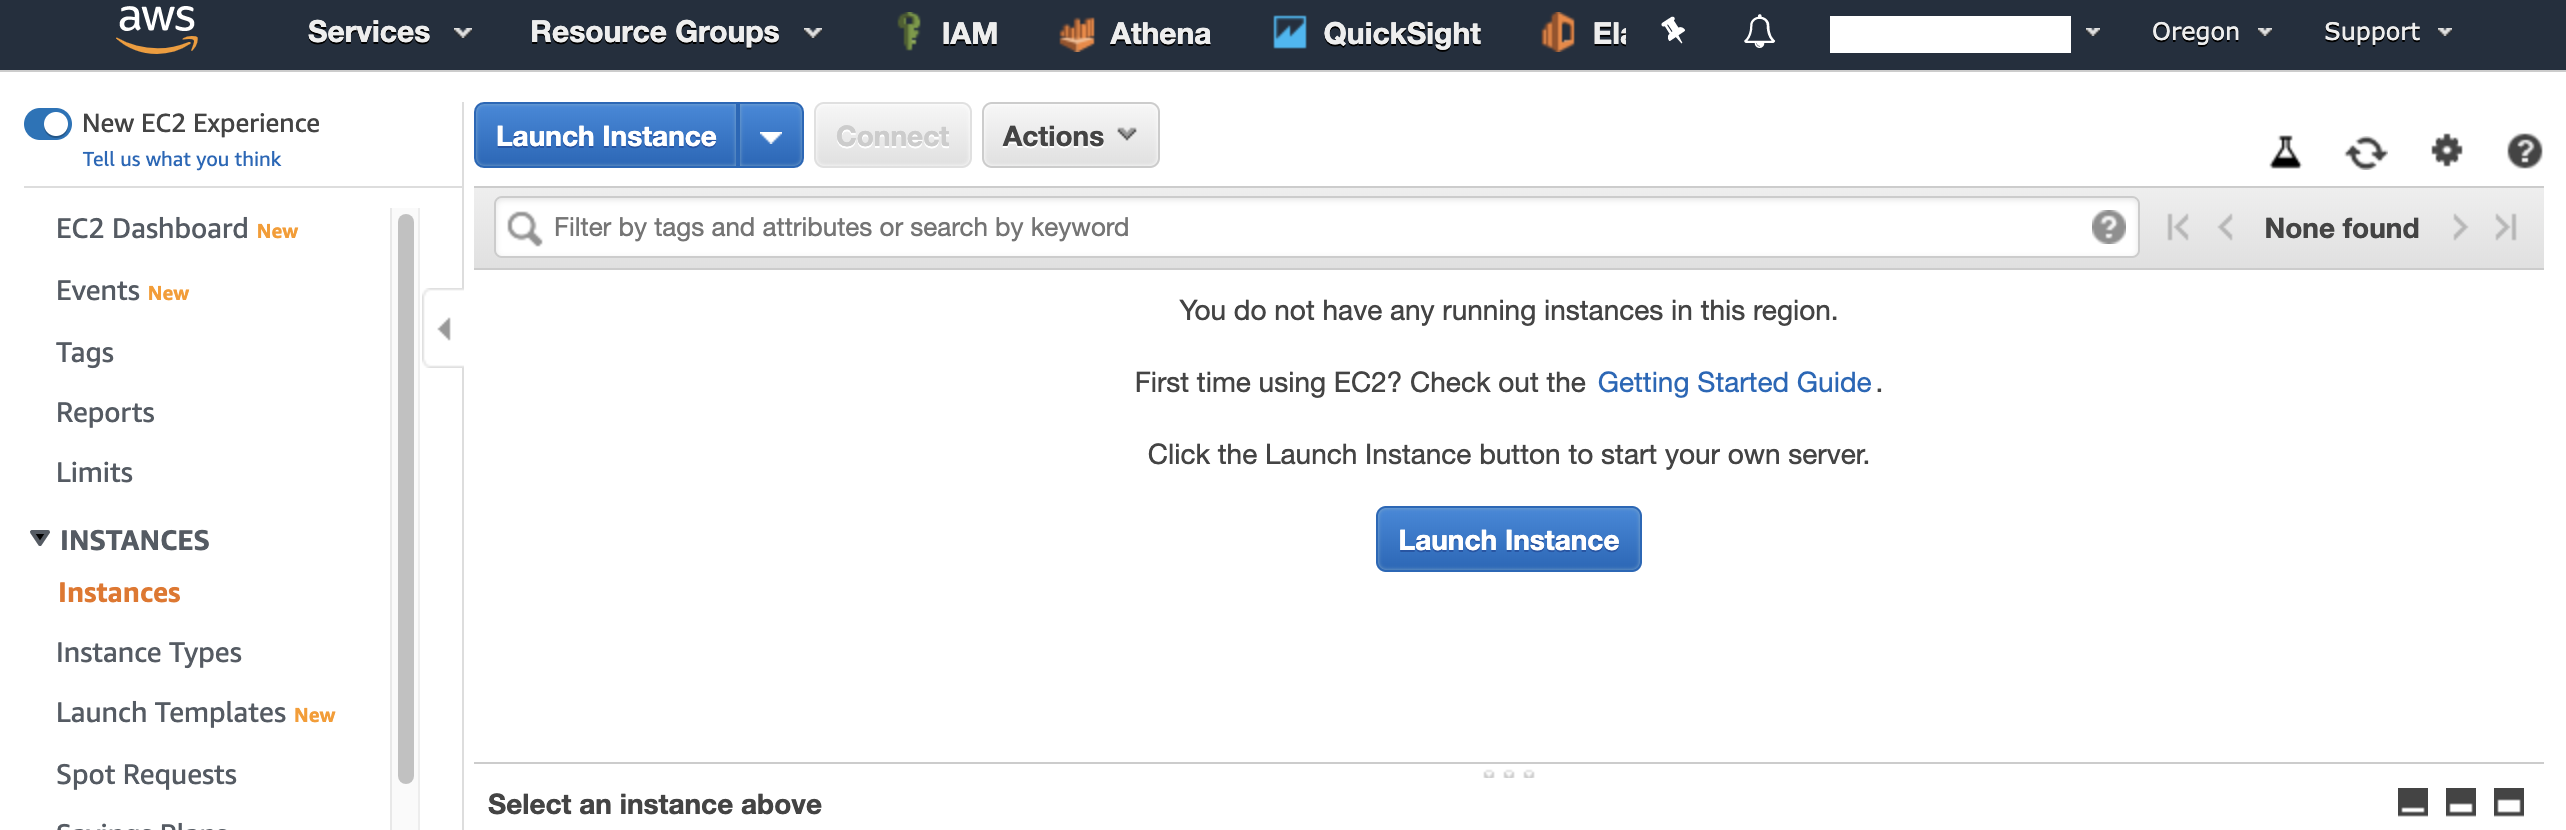Open the Oregon region selector

2211,32
